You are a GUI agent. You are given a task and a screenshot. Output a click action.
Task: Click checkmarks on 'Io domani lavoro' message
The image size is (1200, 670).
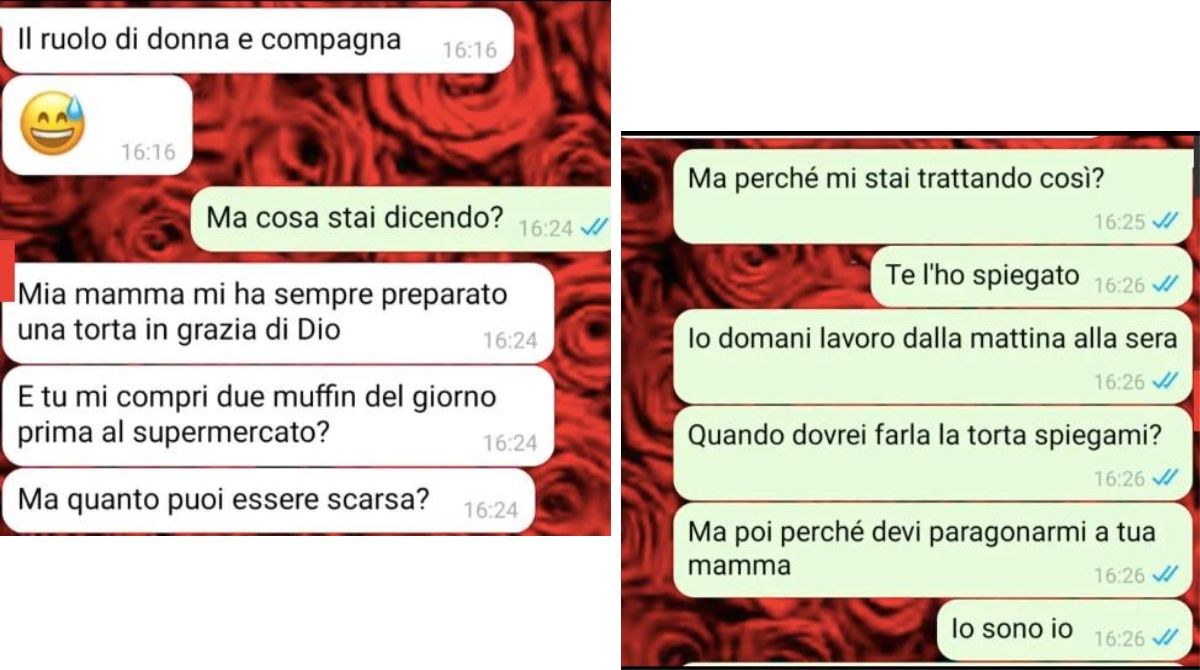click(x=1163, y=381)
